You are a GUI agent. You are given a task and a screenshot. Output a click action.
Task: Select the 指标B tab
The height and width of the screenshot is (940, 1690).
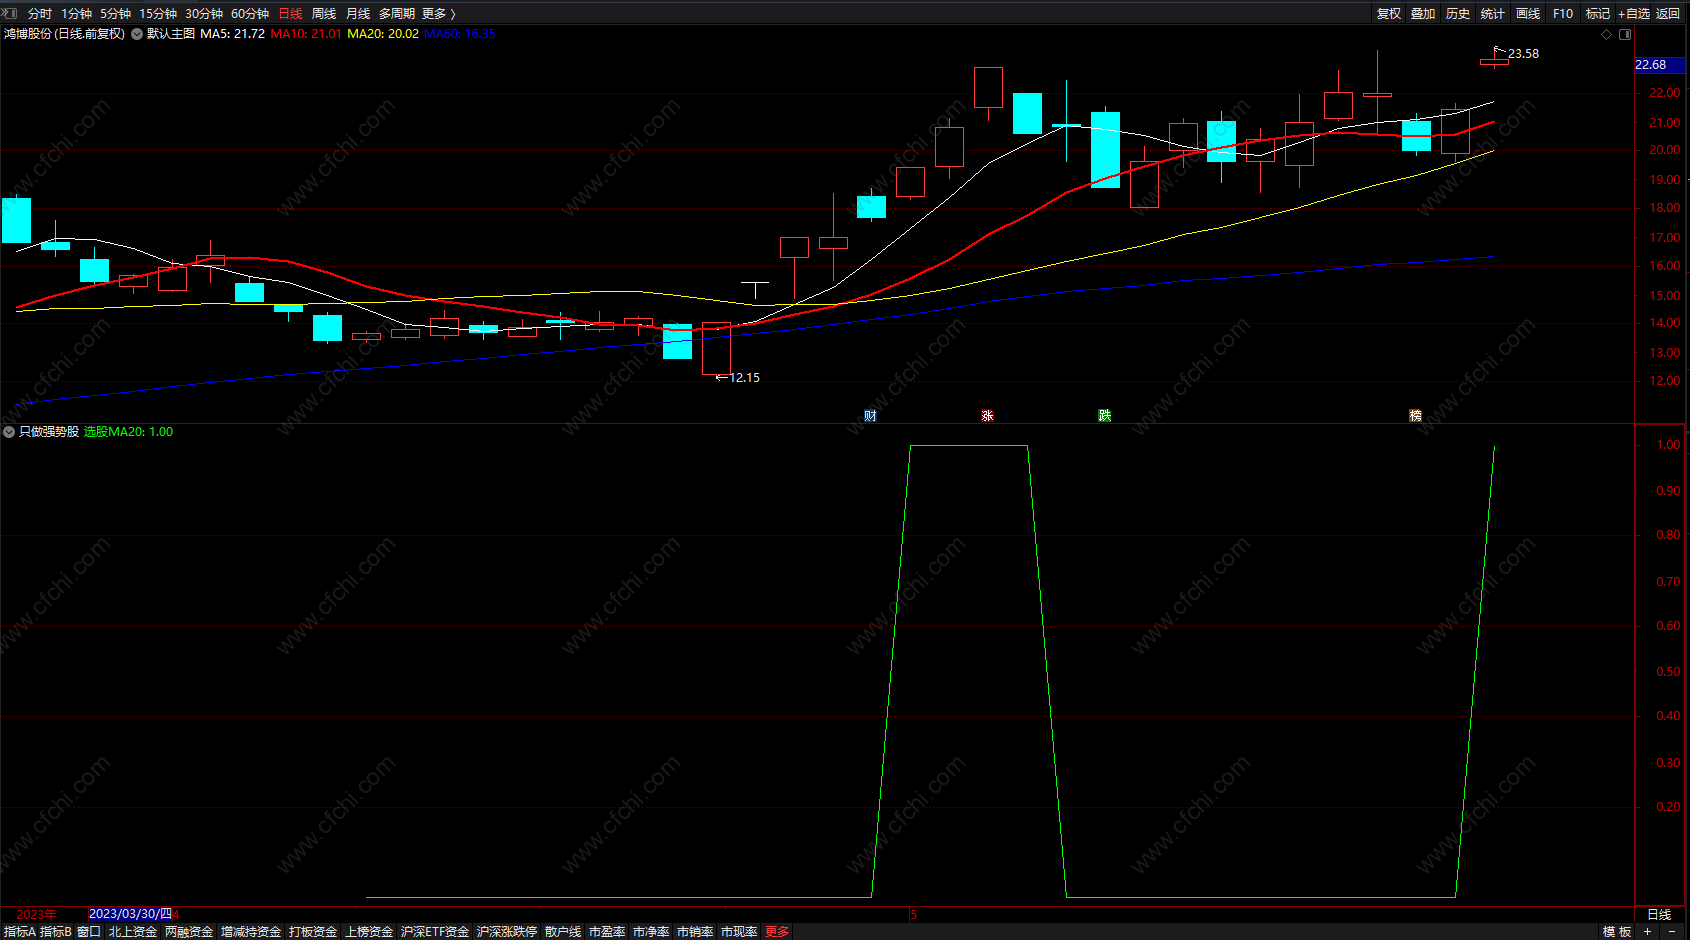coord(56,932)
